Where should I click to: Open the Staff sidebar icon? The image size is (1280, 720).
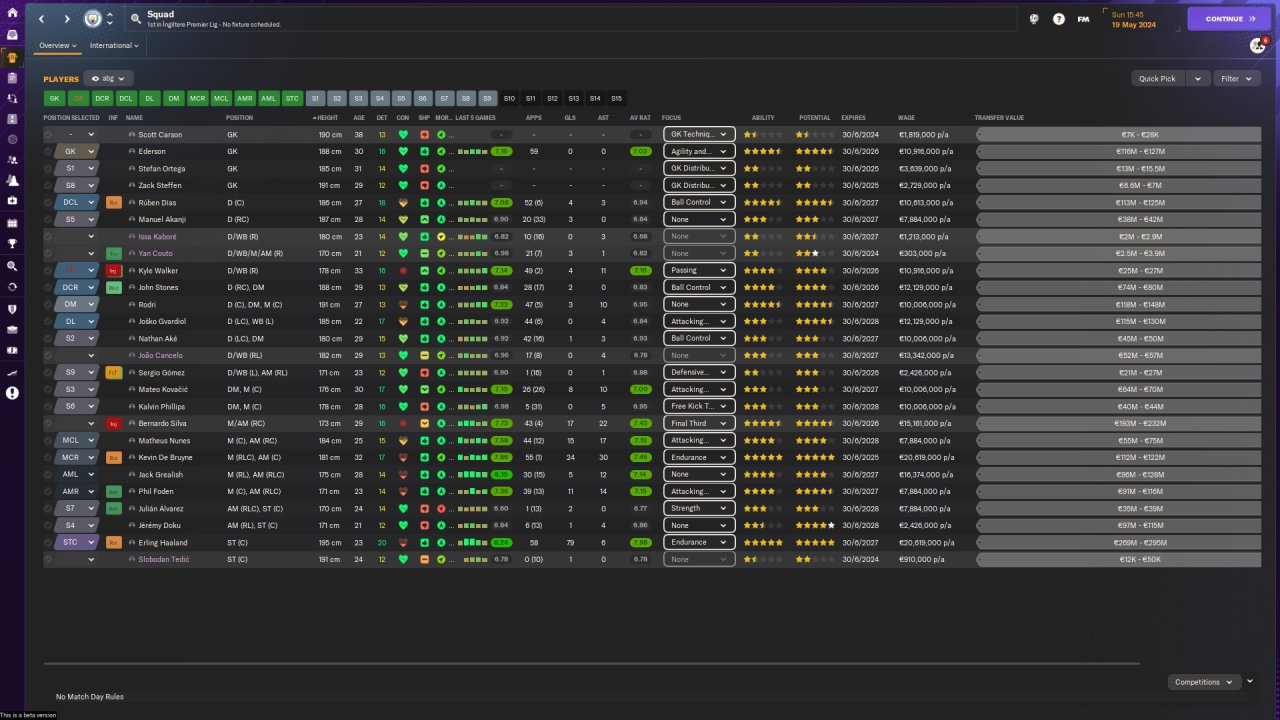coord(12,161)
